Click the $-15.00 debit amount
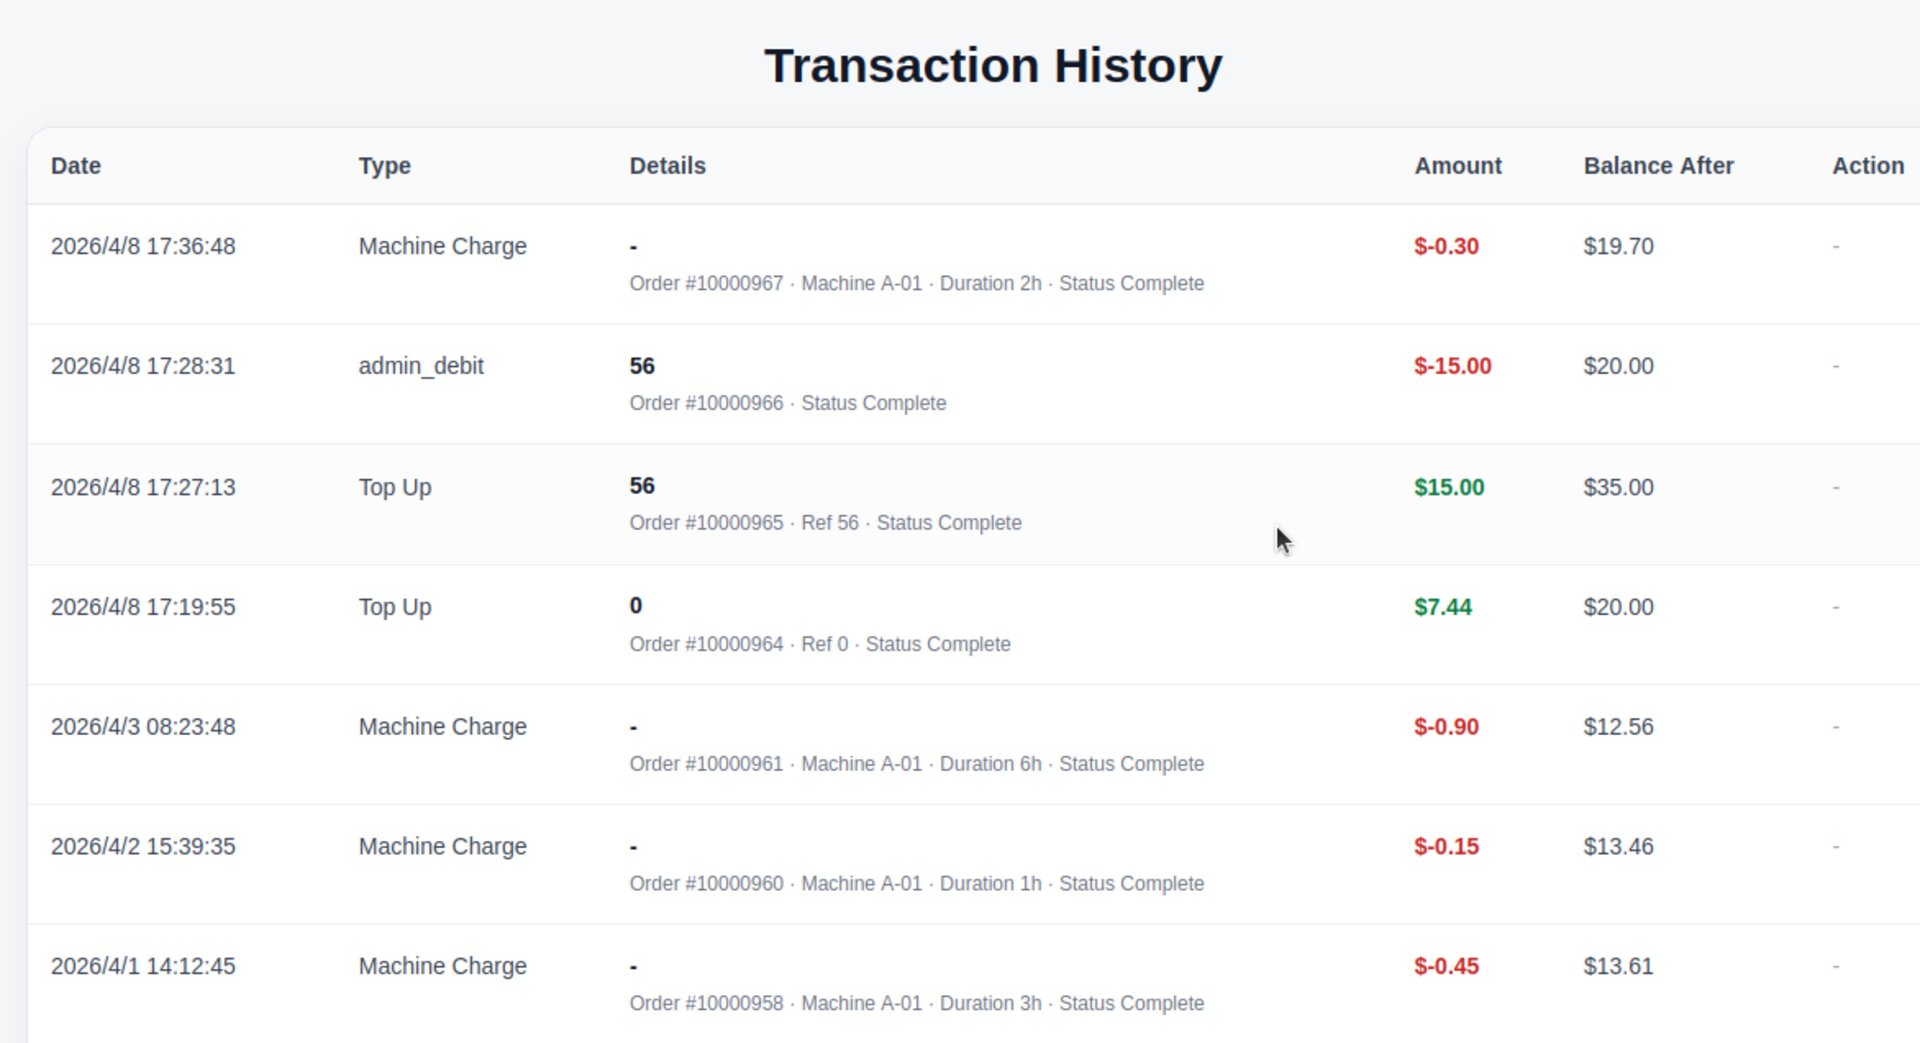Screen dimensions: 1920x1043 (x=1452, y=366)
